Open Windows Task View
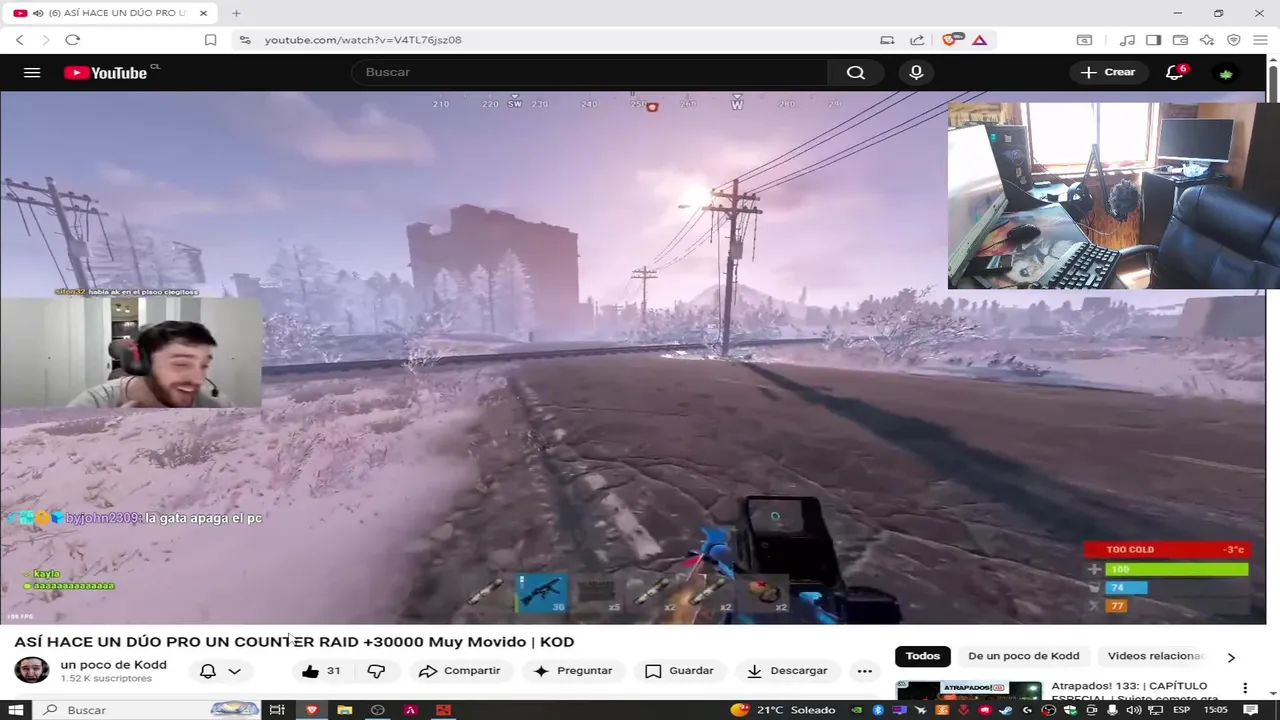The width and height of the screenshot is (1280, 720). tap(277, 710)
